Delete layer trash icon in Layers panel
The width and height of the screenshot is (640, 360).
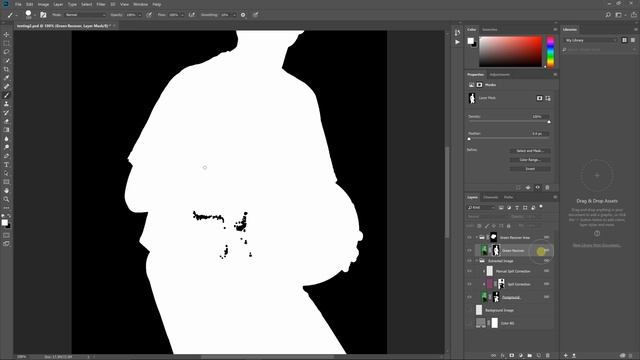(548, 356)
